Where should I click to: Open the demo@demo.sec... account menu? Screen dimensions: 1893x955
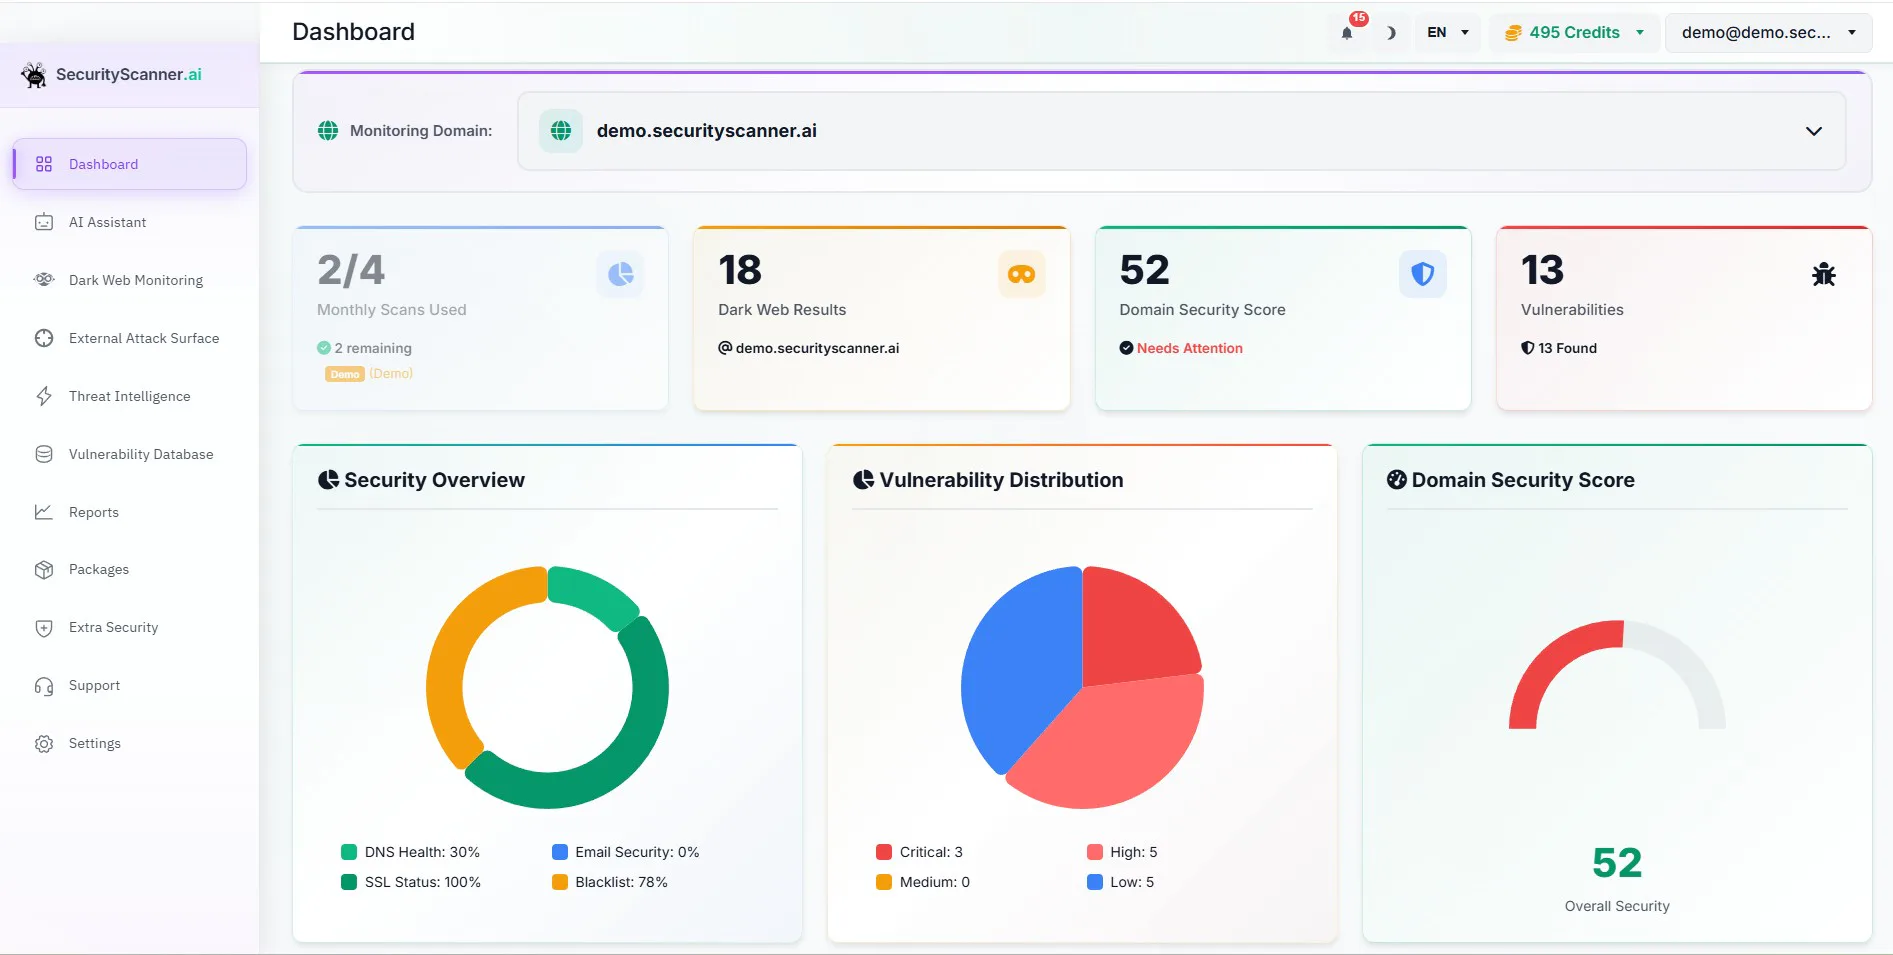click(x=1768, y=32)
